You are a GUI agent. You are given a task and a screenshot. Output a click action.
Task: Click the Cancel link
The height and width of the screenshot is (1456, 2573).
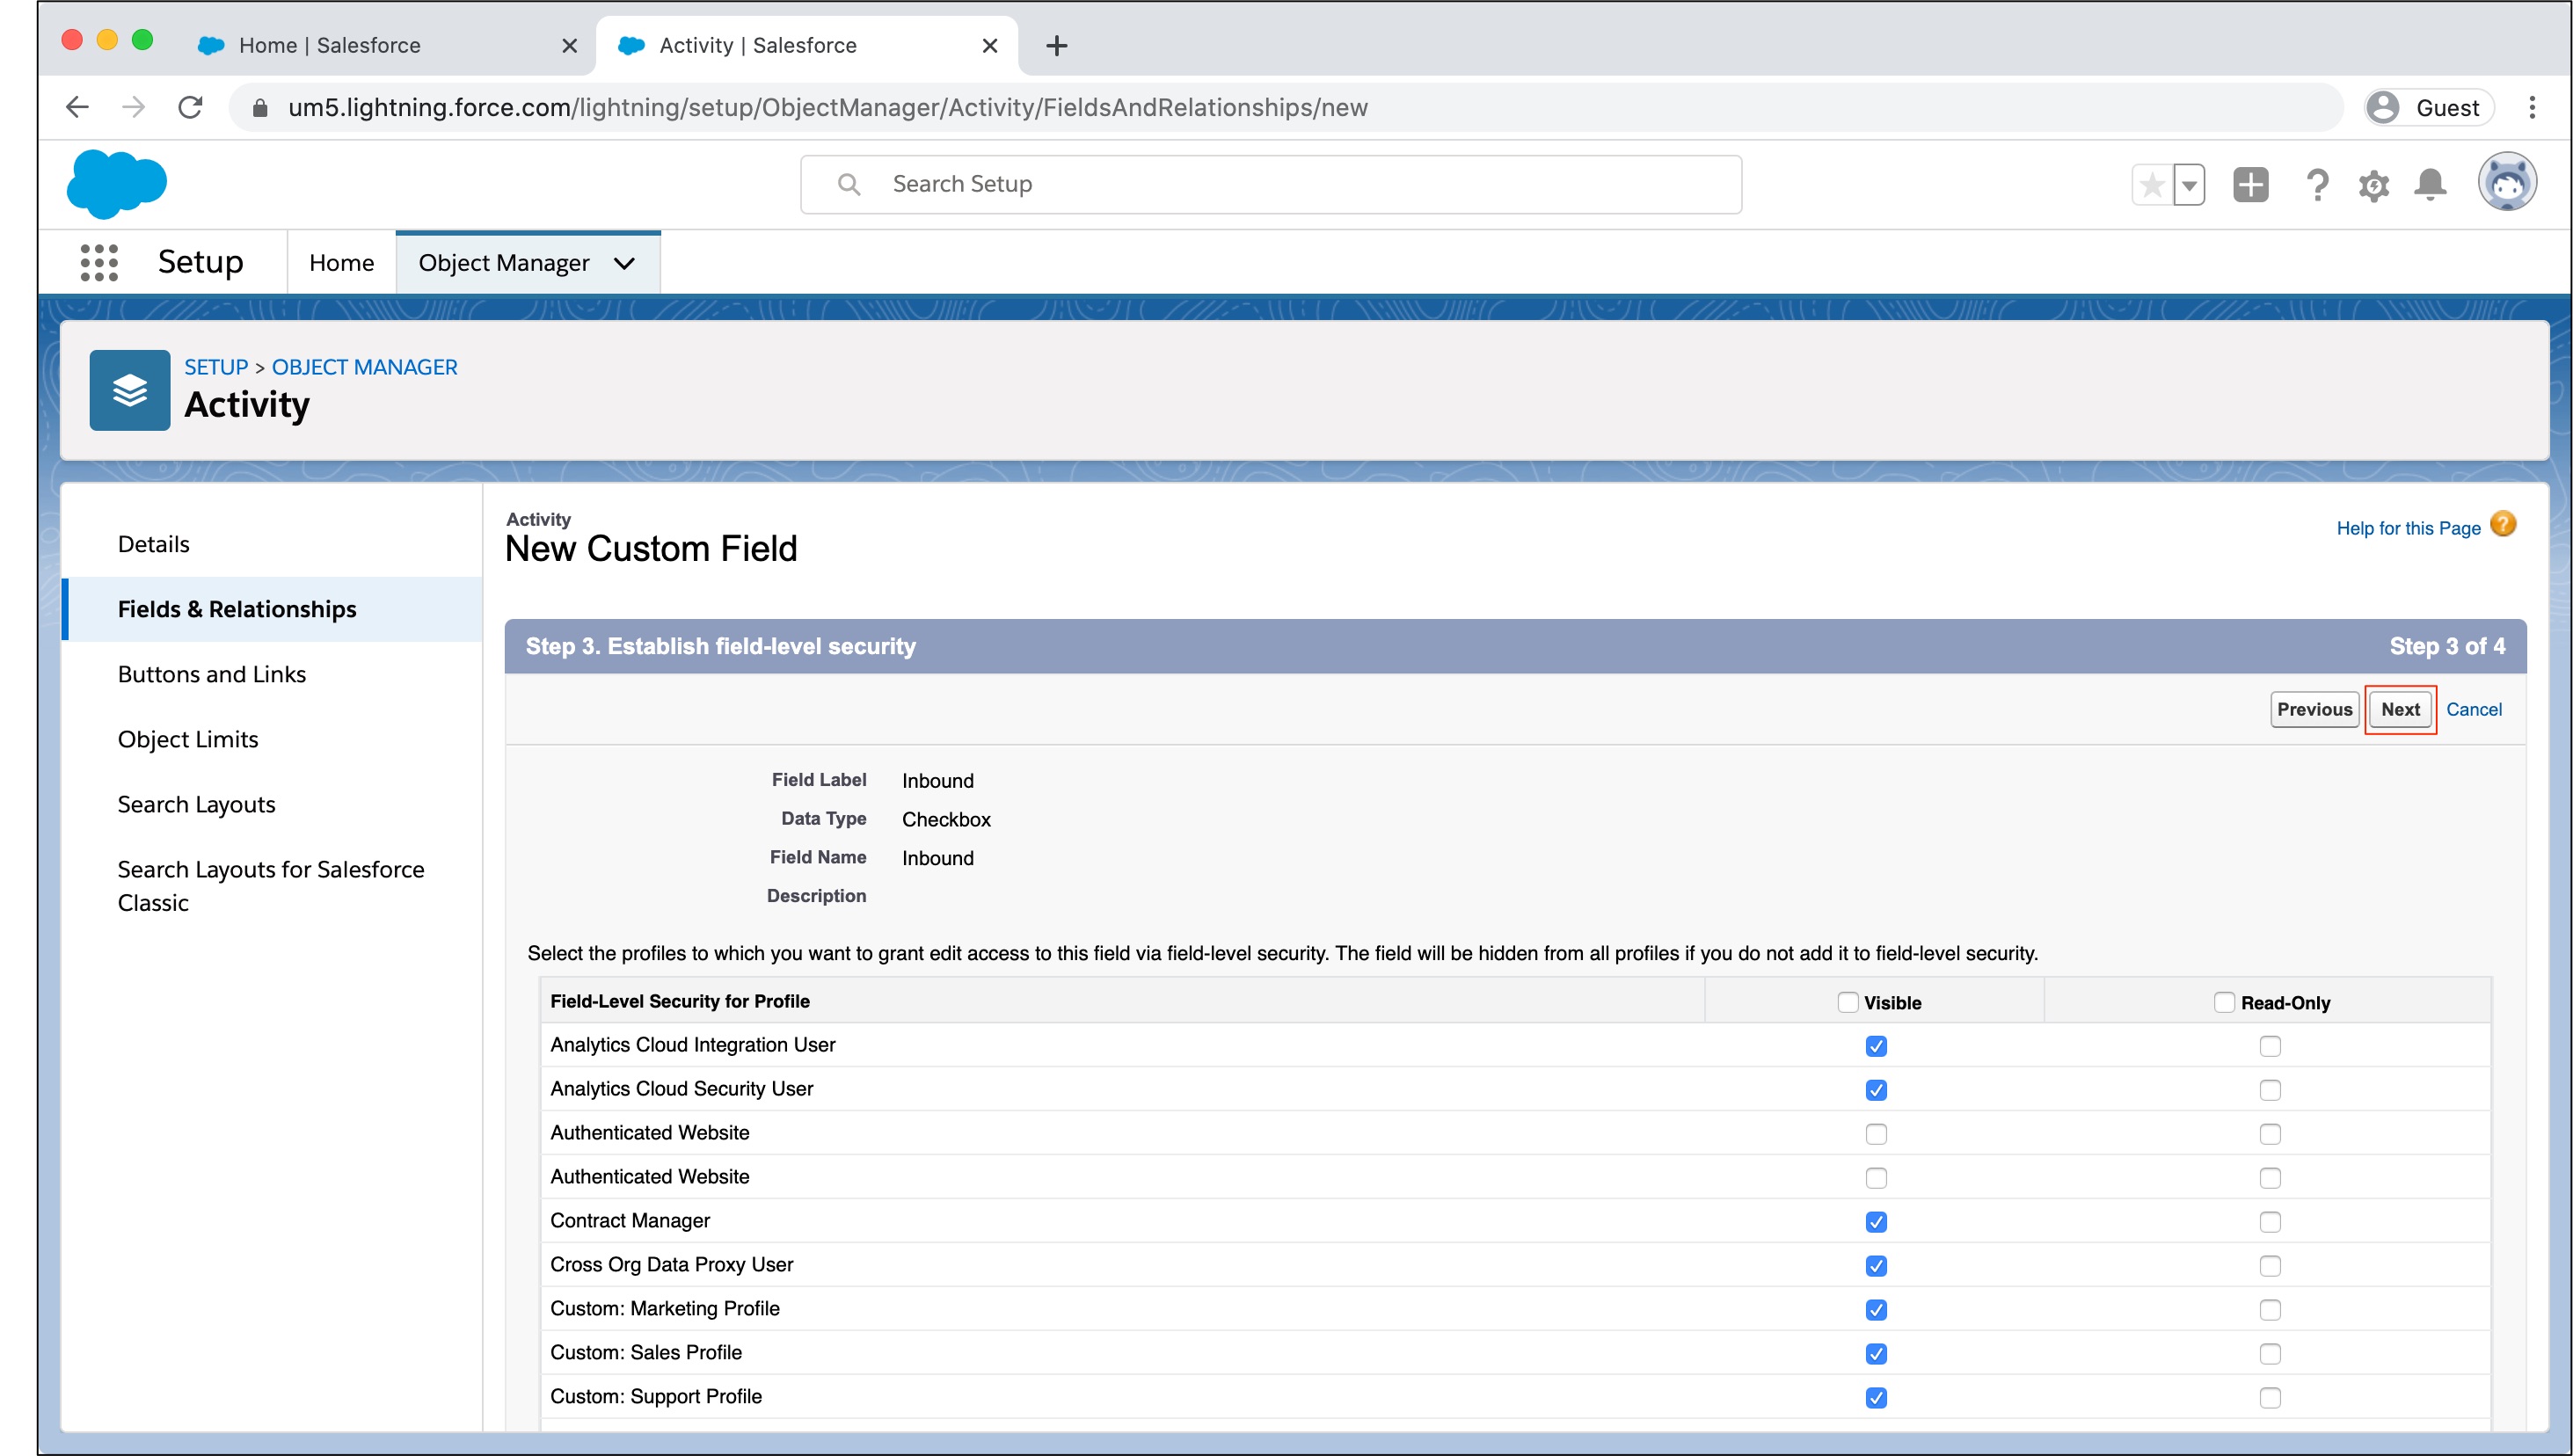pyautogui.click(x=2473, y=709)
